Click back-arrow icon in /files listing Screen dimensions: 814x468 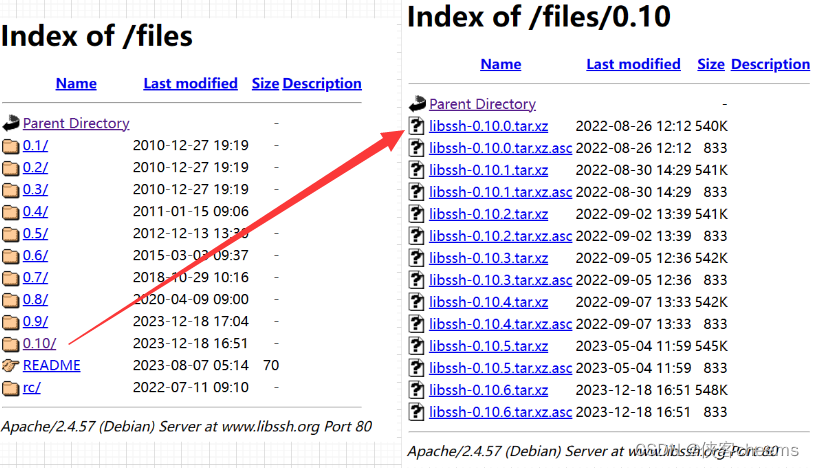pyautogui.click(x=10, y=124)
